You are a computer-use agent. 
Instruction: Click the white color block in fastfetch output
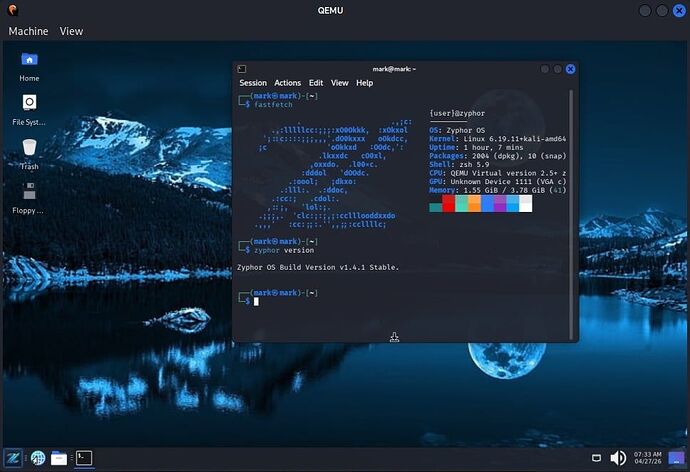click(x=525, y=203)
